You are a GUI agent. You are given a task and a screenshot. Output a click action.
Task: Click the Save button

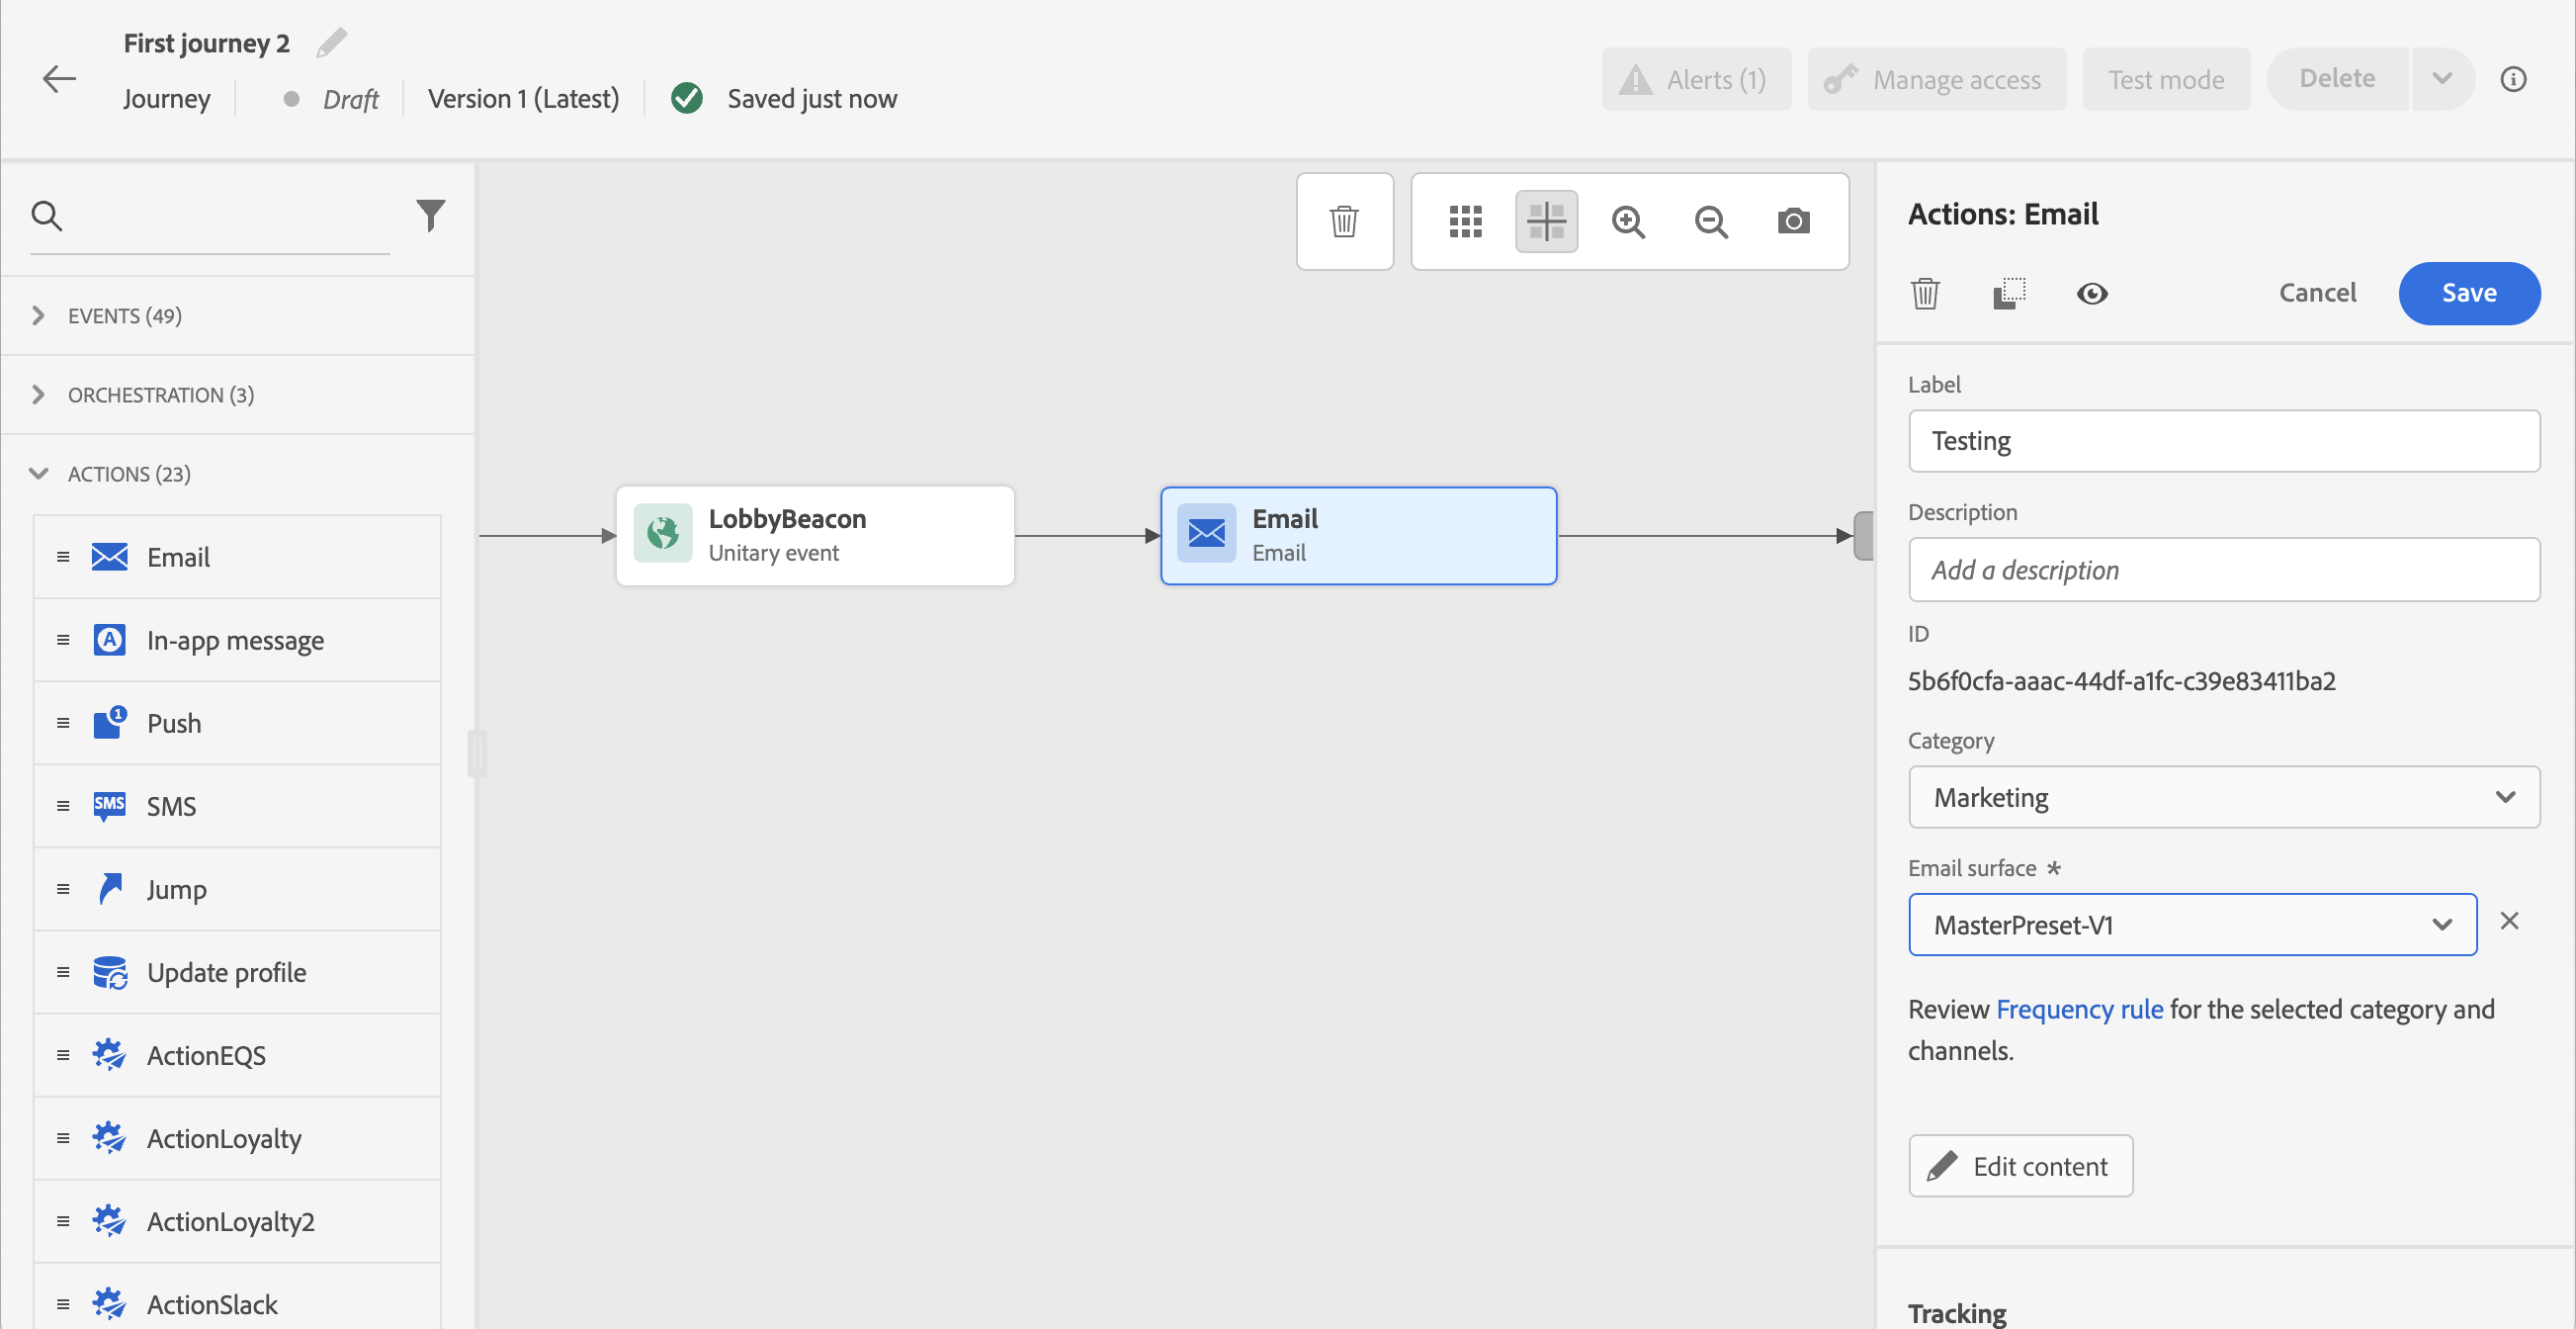2468,293
